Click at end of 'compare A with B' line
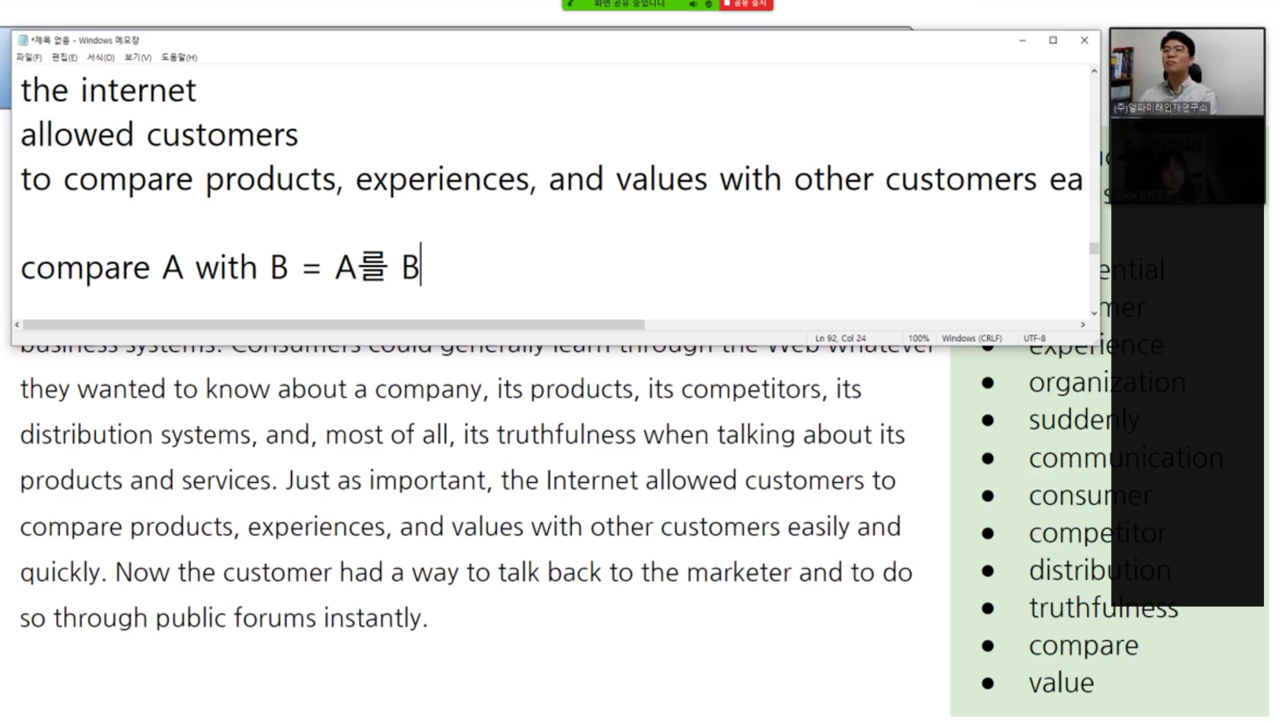The width and height of the screenshot is (1280, 723). (422, 267)
